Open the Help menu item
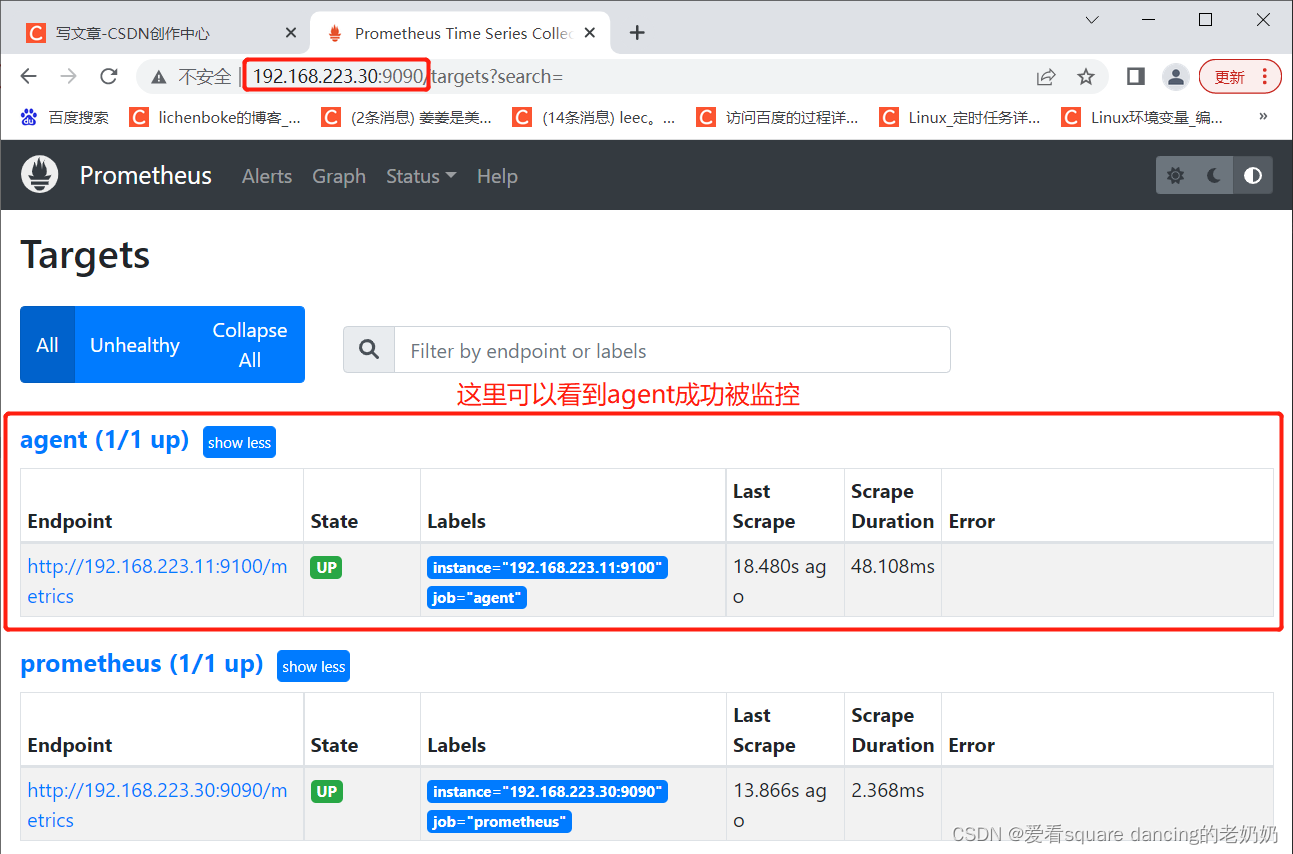 (497, 176)
